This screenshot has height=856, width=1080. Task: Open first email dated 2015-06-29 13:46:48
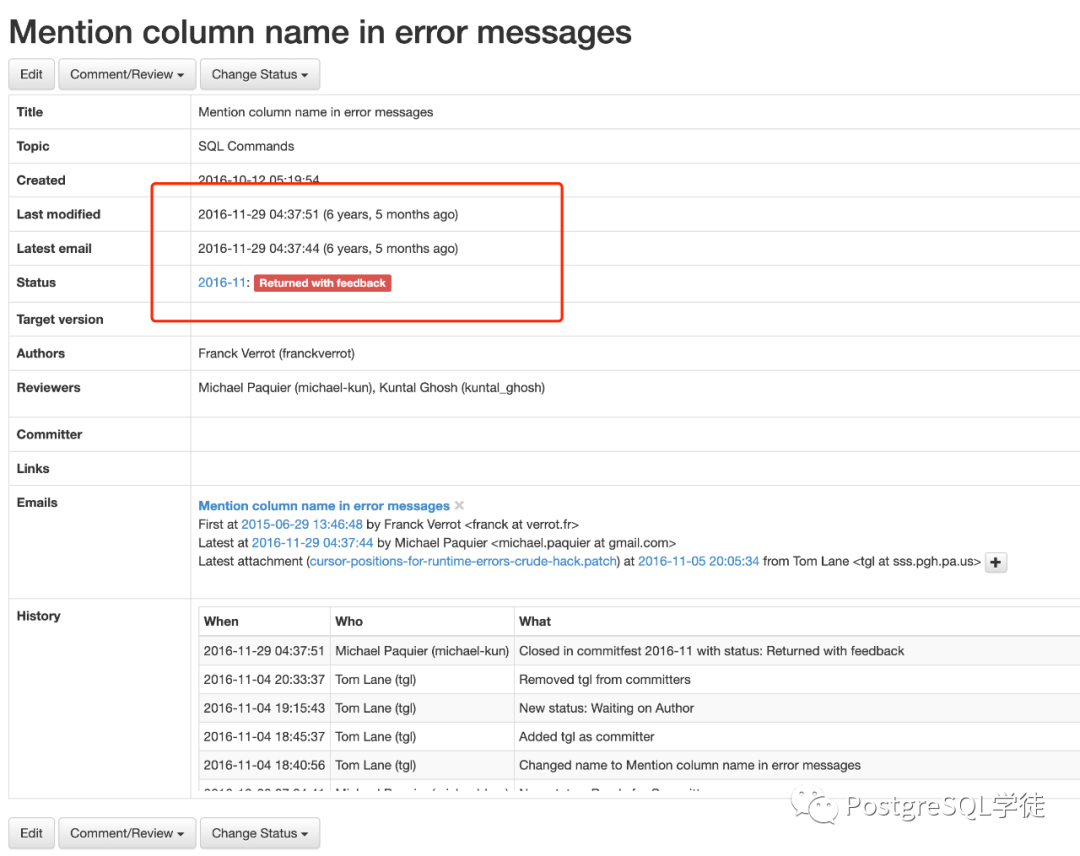302,525
